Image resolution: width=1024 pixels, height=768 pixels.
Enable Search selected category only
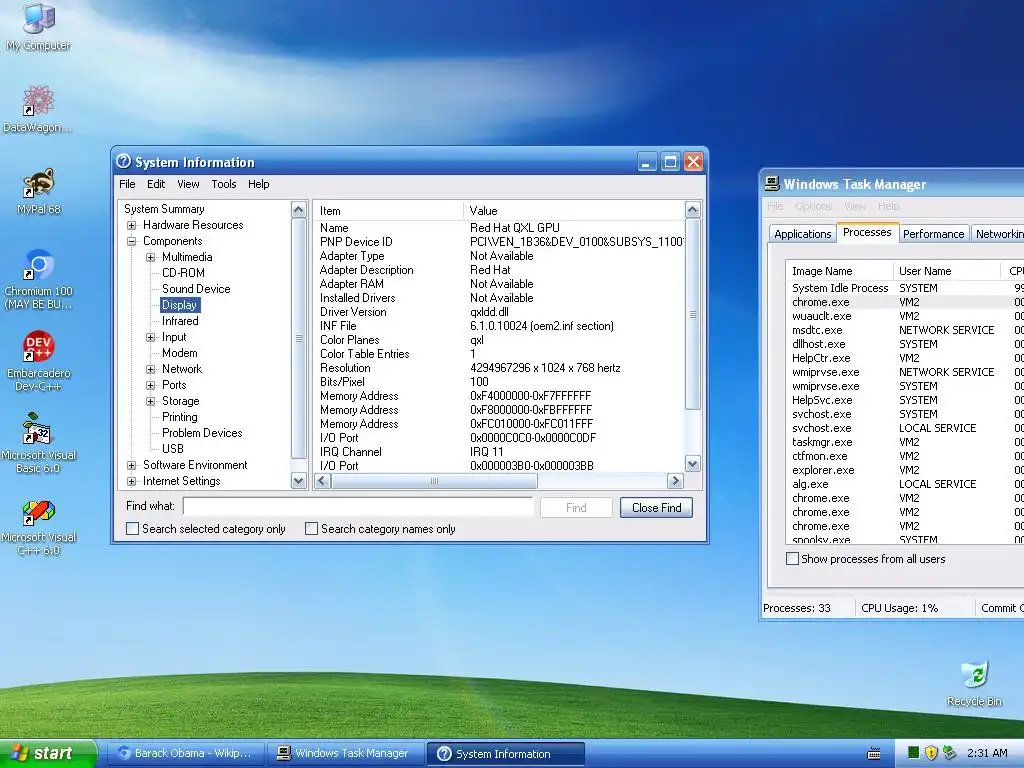coord(132,528)
